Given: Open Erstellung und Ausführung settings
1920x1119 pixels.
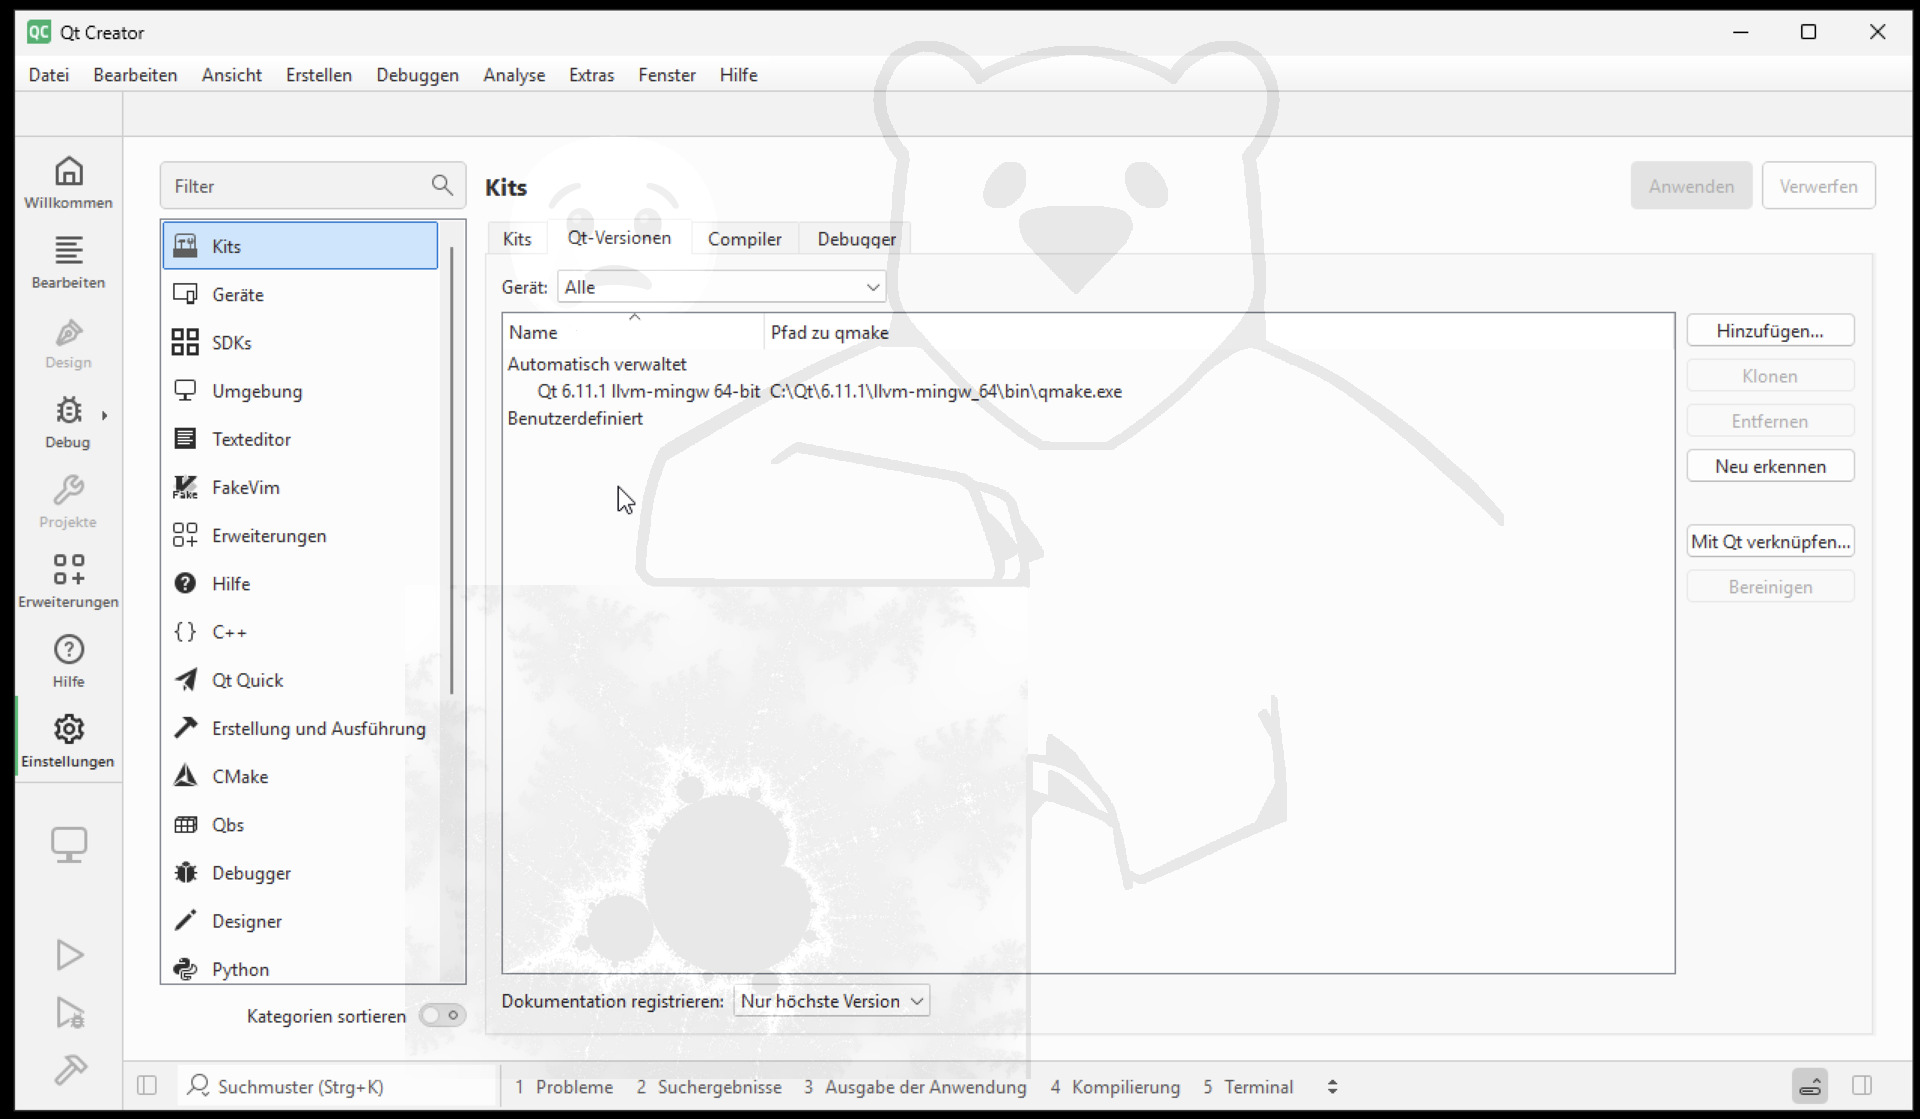Looking at the screenshot, I should 300,728.
